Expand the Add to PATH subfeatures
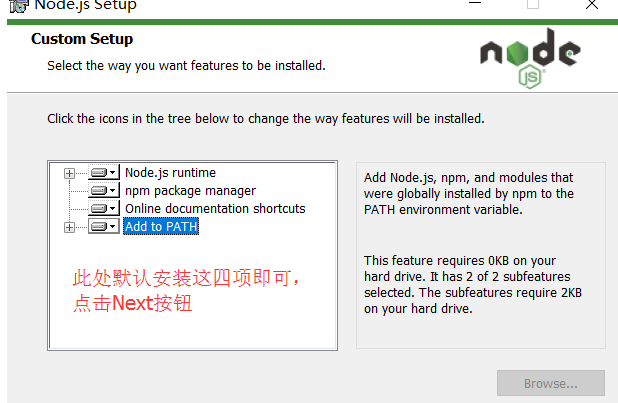 (x=69, y=227)
